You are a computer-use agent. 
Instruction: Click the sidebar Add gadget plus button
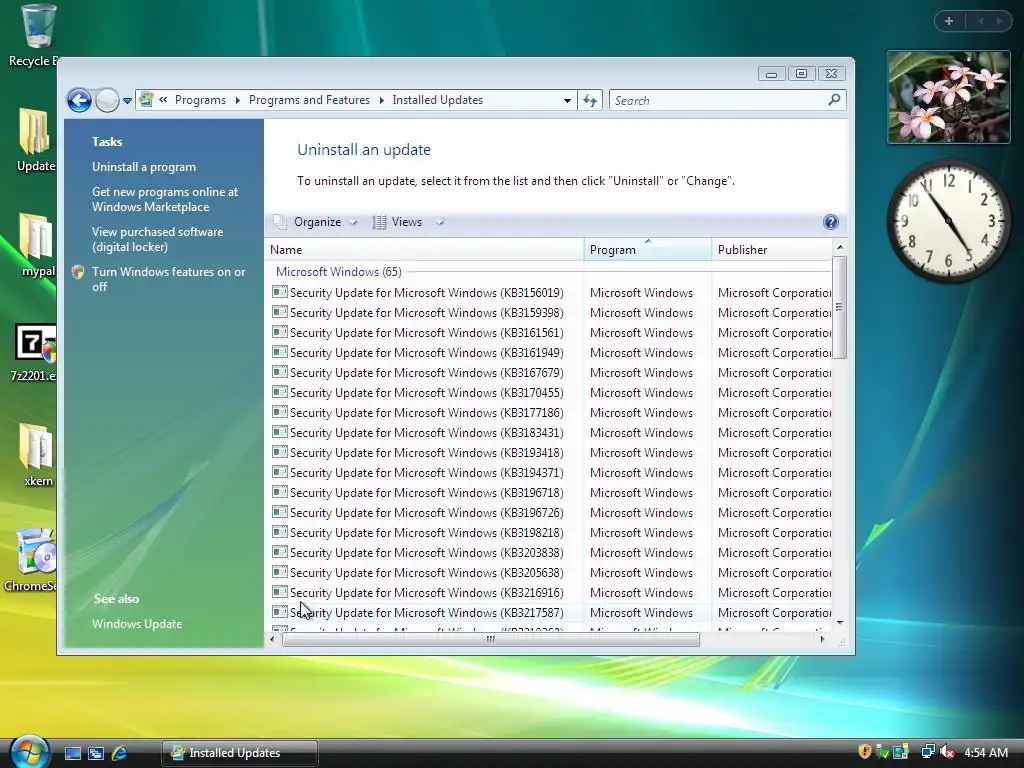pos(949,21)
